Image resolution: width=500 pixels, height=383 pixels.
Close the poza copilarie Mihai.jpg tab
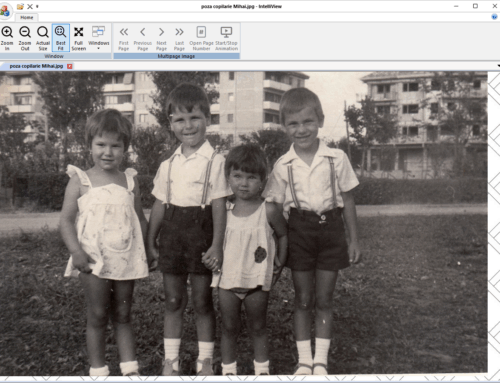[x=70, y=66]
